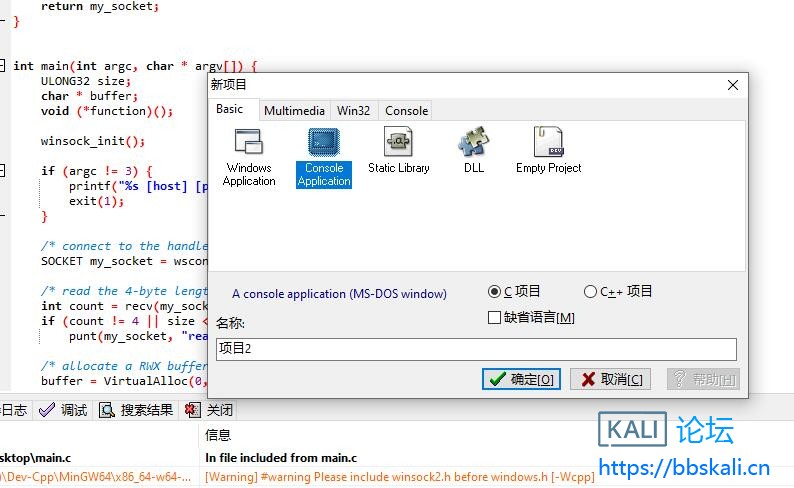
Task: Open the 调试 debug panel tab
Action: 63,410
